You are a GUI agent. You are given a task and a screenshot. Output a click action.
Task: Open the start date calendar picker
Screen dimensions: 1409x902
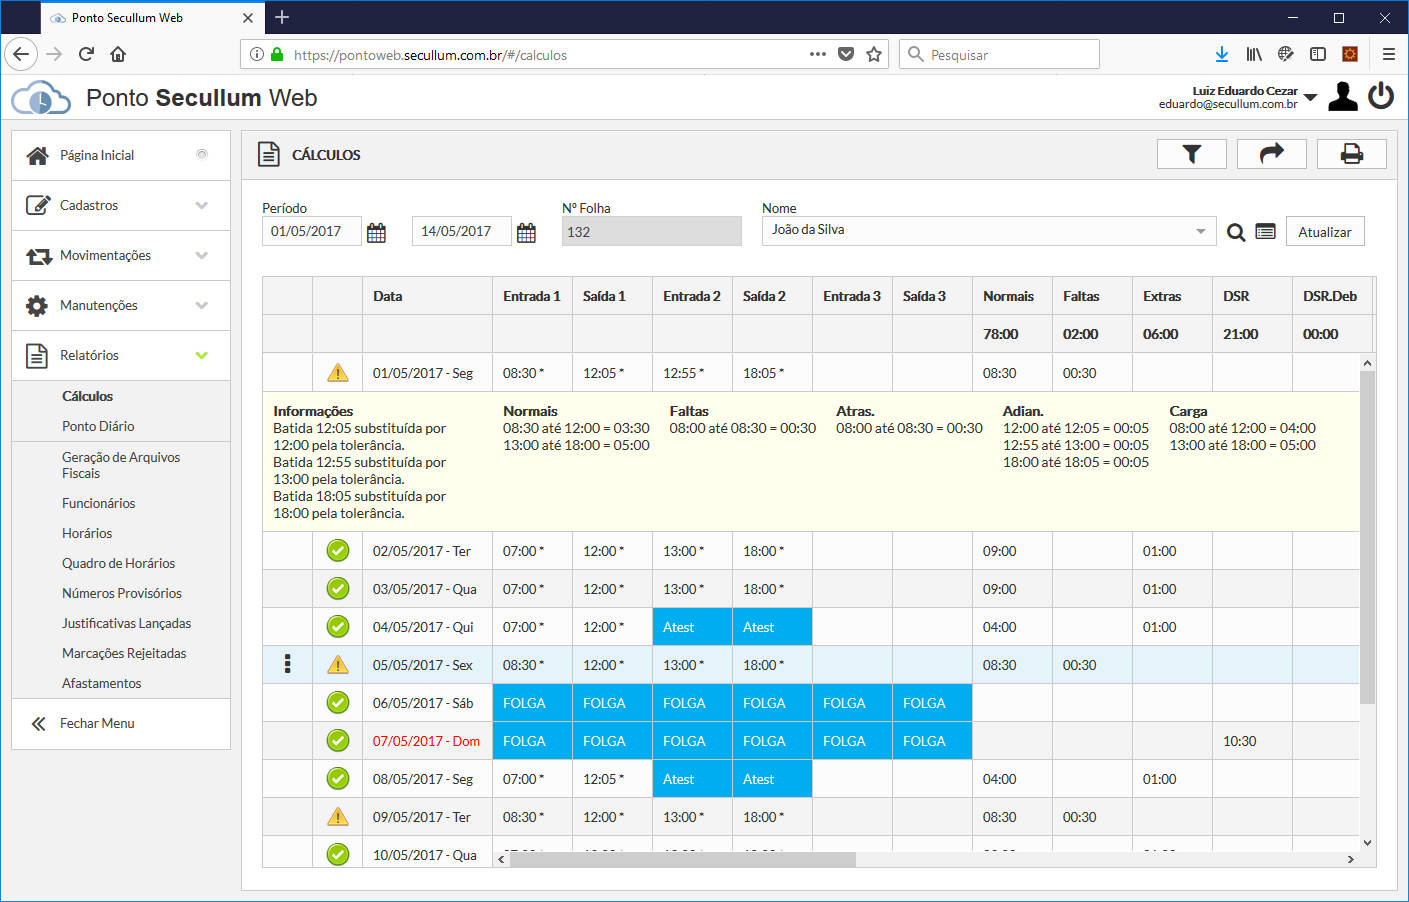click(x=376, y=233)
